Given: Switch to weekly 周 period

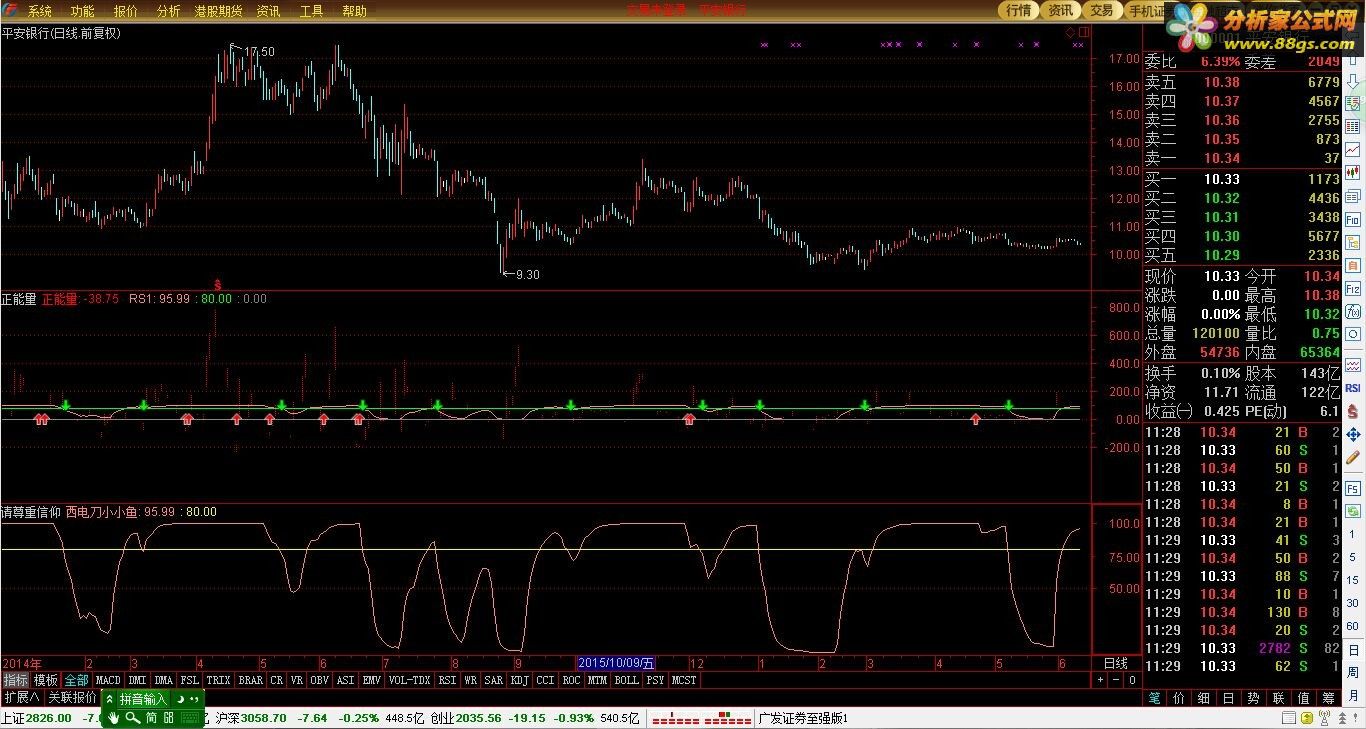Looking at the screenshot, I should [1352, 672].
